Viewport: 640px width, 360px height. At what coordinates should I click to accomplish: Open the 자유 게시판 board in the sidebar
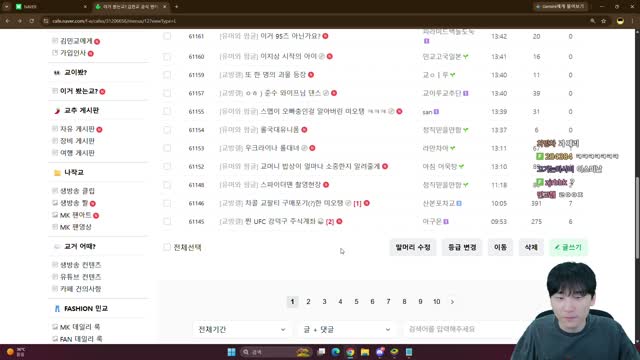tap(77, 129)
